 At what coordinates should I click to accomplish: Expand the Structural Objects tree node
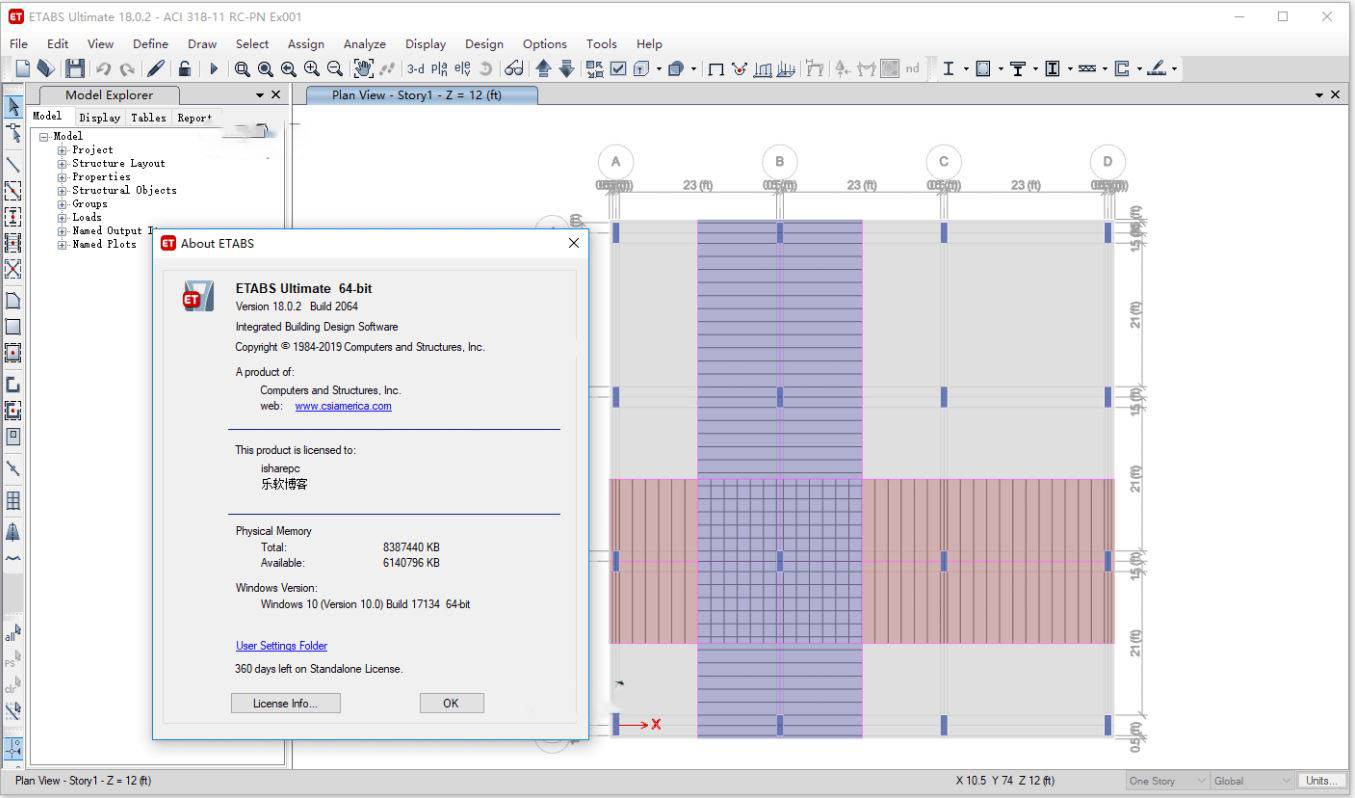[x=62, y=190]
